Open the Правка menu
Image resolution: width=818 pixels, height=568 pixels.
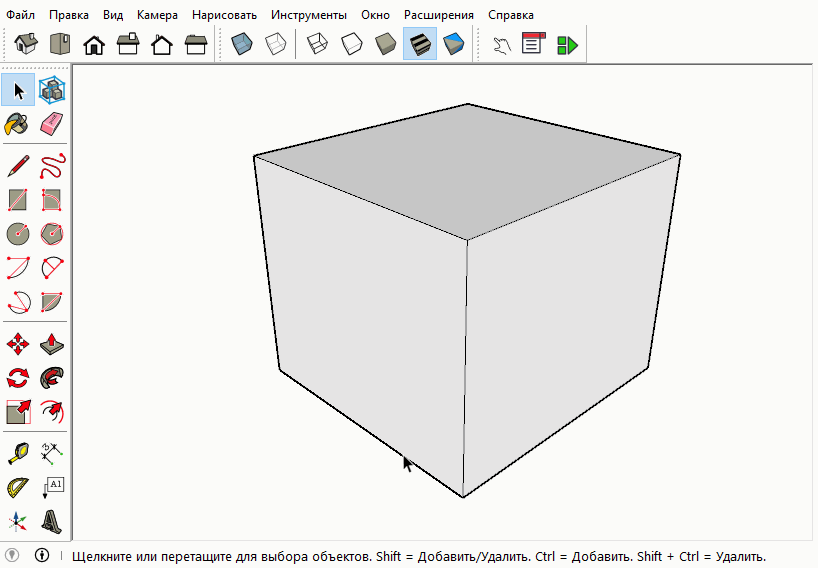(x=69, y=15)
